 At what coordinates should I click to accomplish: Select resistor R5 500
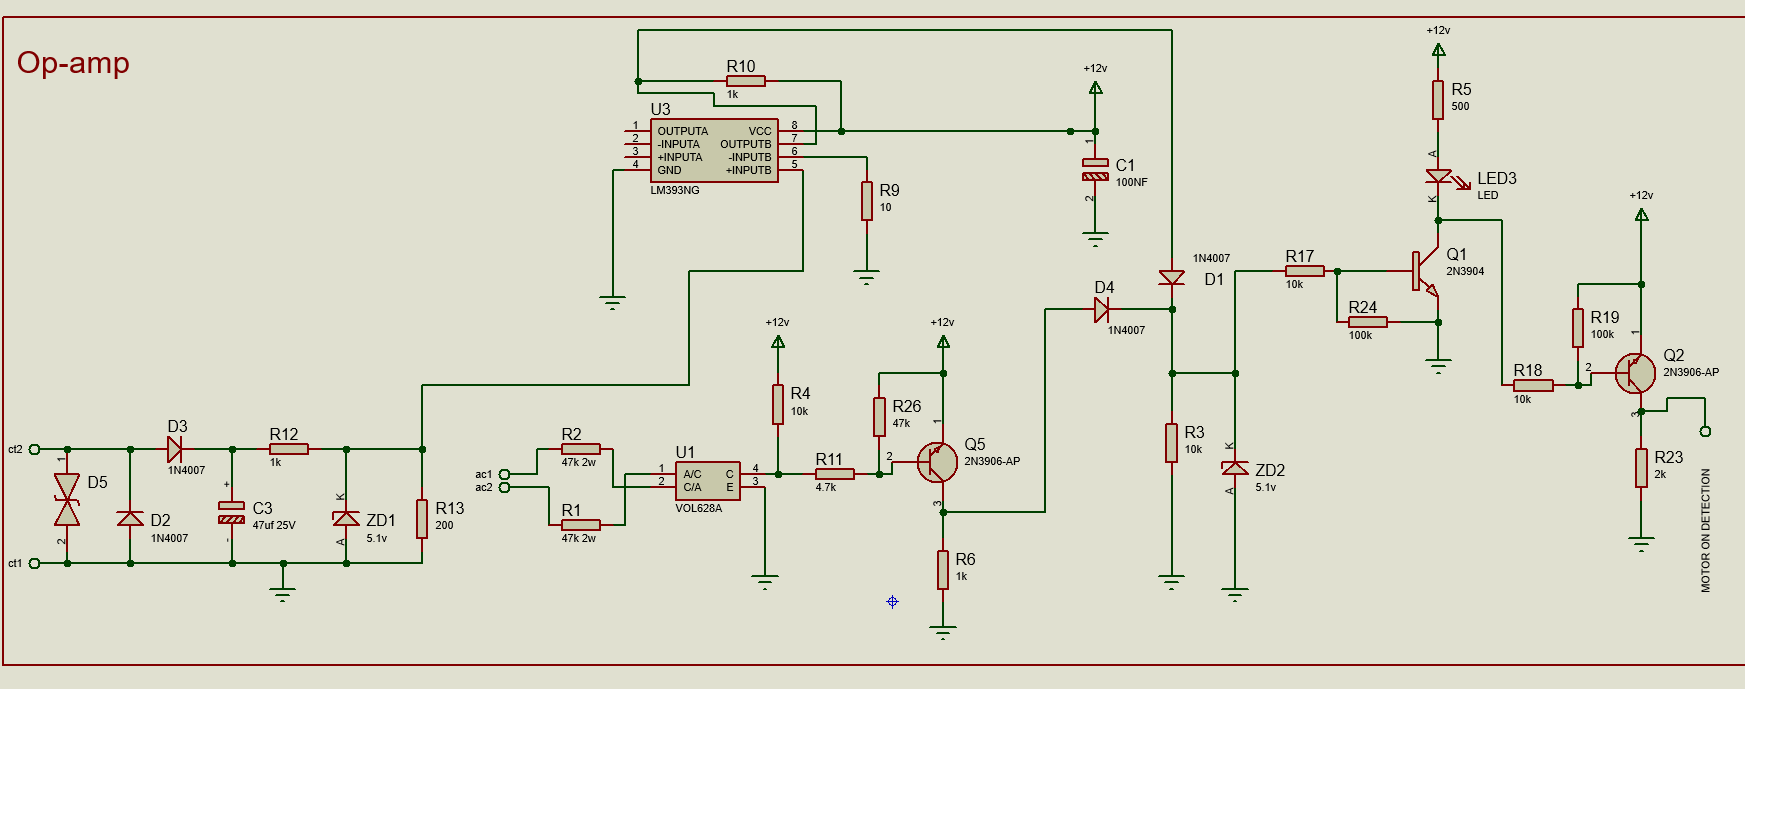click(1438, 100)
